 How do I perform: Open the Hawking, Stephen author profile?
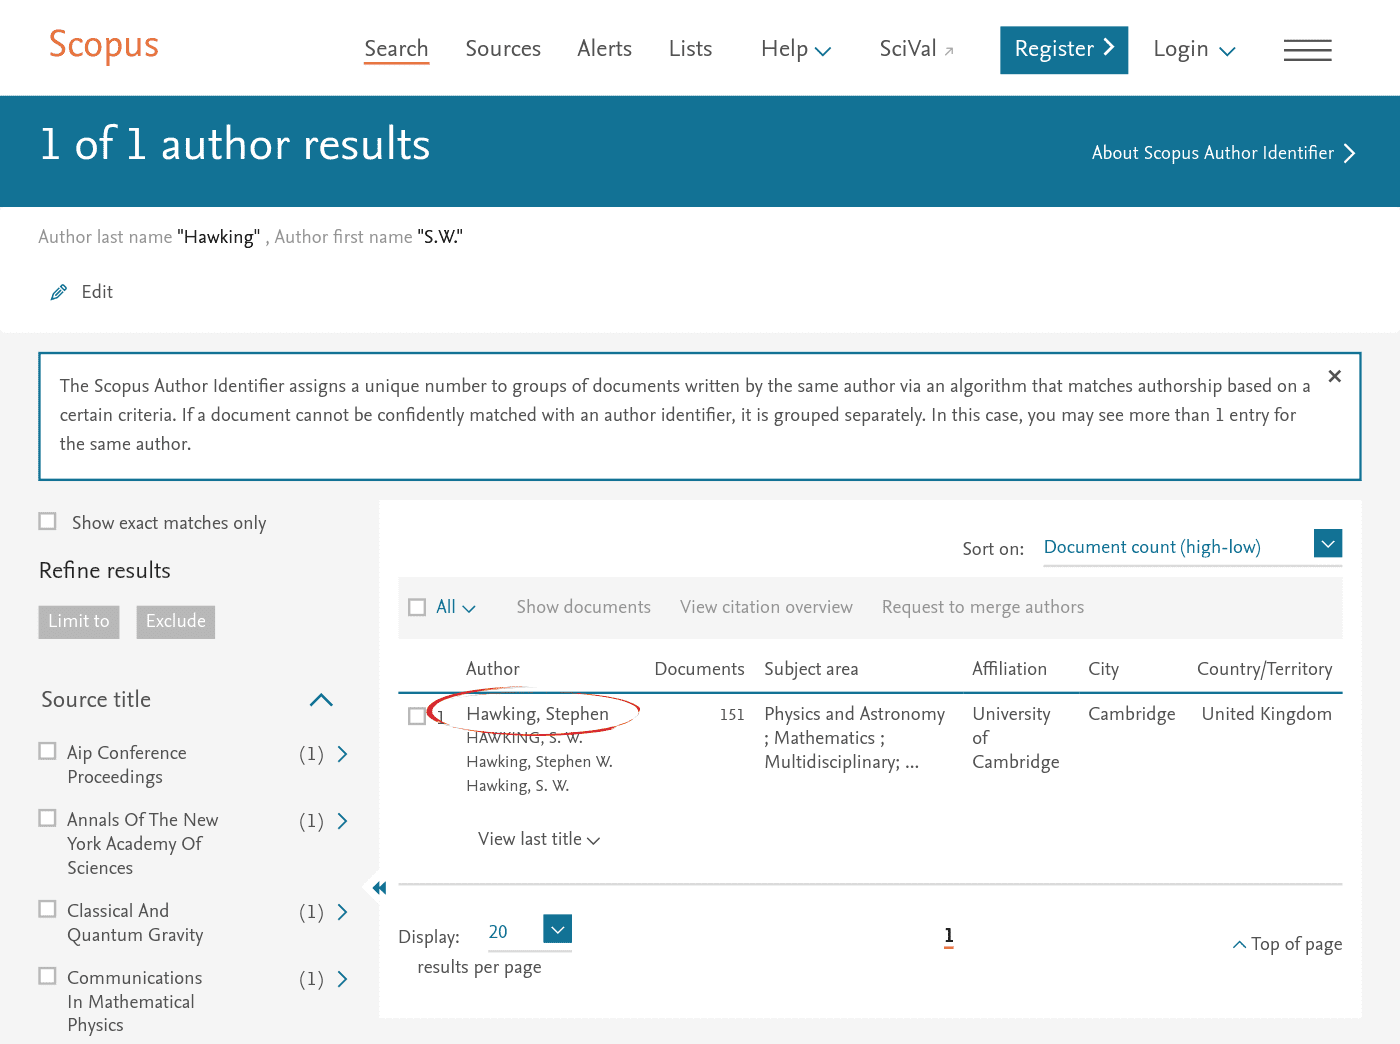(537, 714)
